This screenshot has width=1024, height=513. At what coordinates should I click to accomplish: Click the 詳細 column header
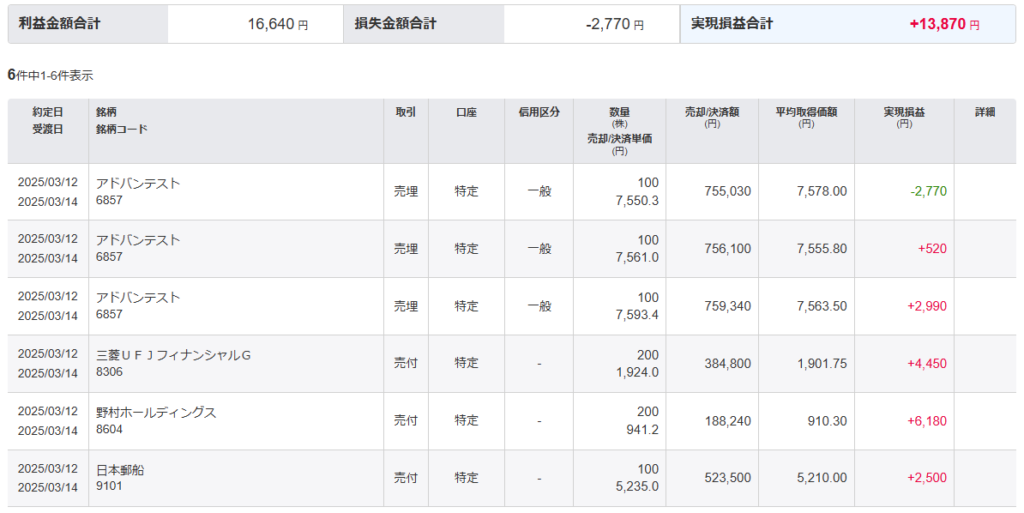[x=985, y=112]
